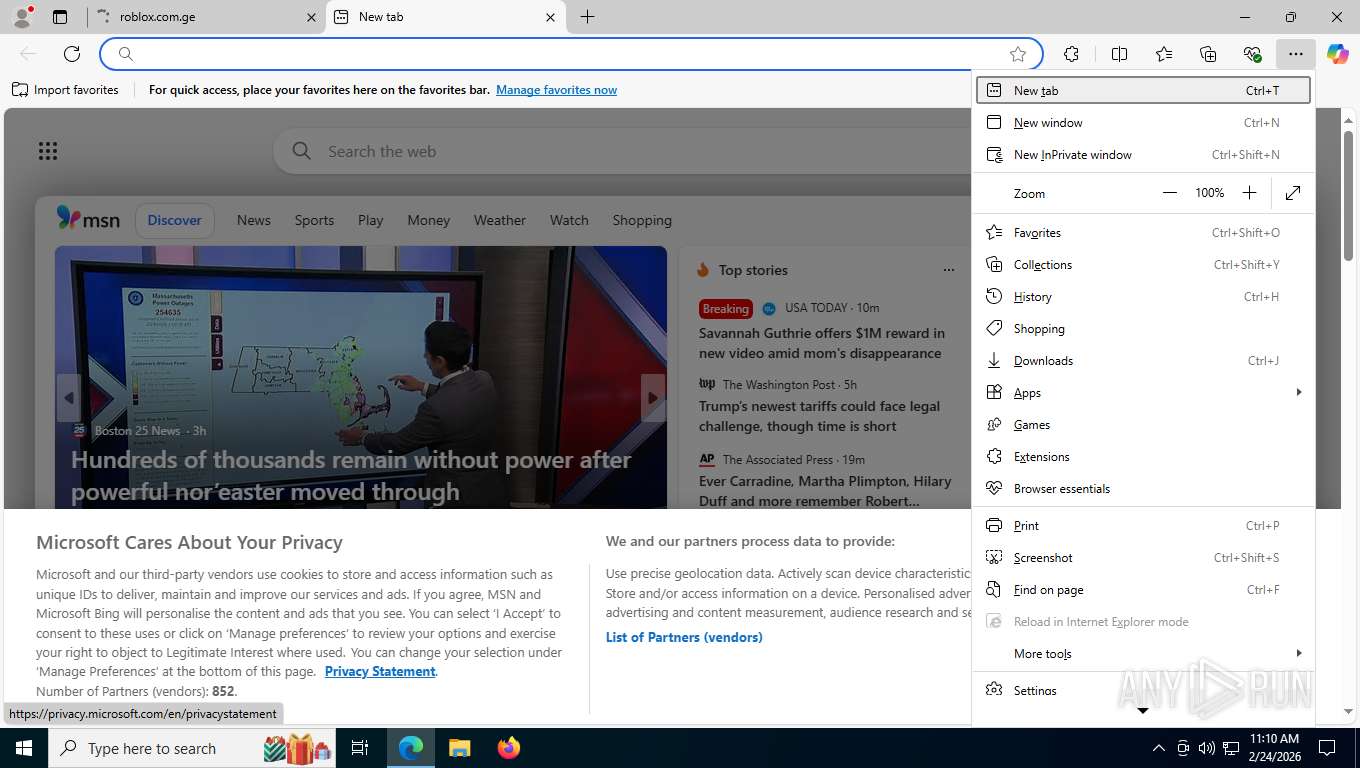The height and width of the screenshot is (768, 1360).
Task: Open Downloads from the menu
Action: point(1143,360)
